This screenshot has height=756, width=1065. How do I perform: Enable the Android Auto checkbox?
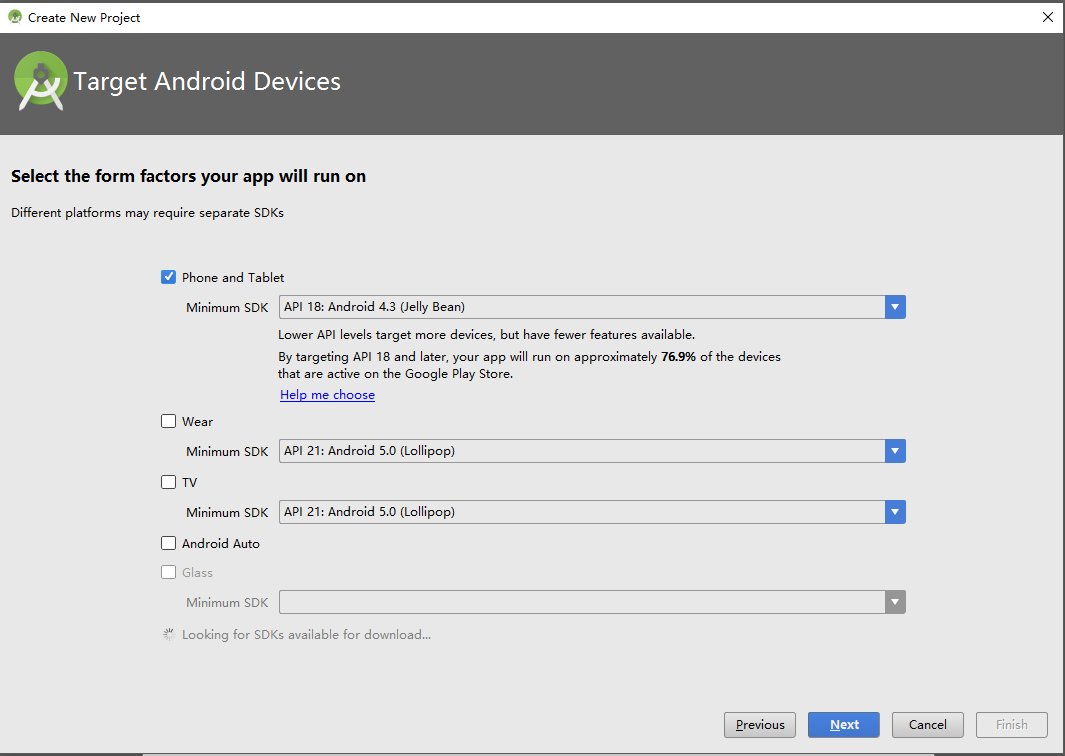(168, 542)
